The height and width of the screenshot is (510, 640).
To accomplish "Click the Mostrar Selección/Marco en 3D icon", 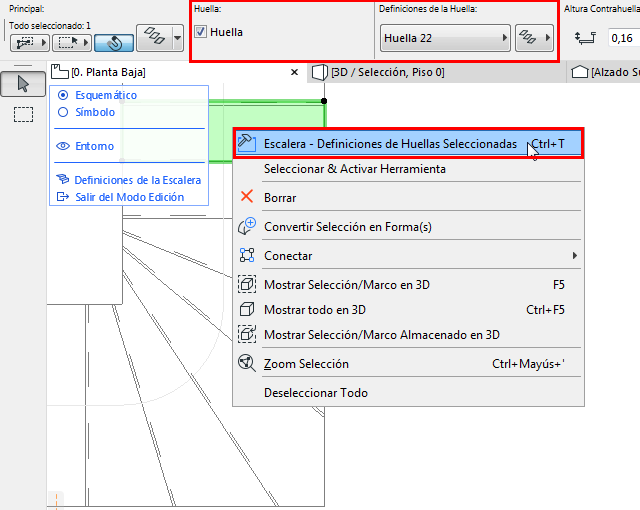I will click(247, 284).
